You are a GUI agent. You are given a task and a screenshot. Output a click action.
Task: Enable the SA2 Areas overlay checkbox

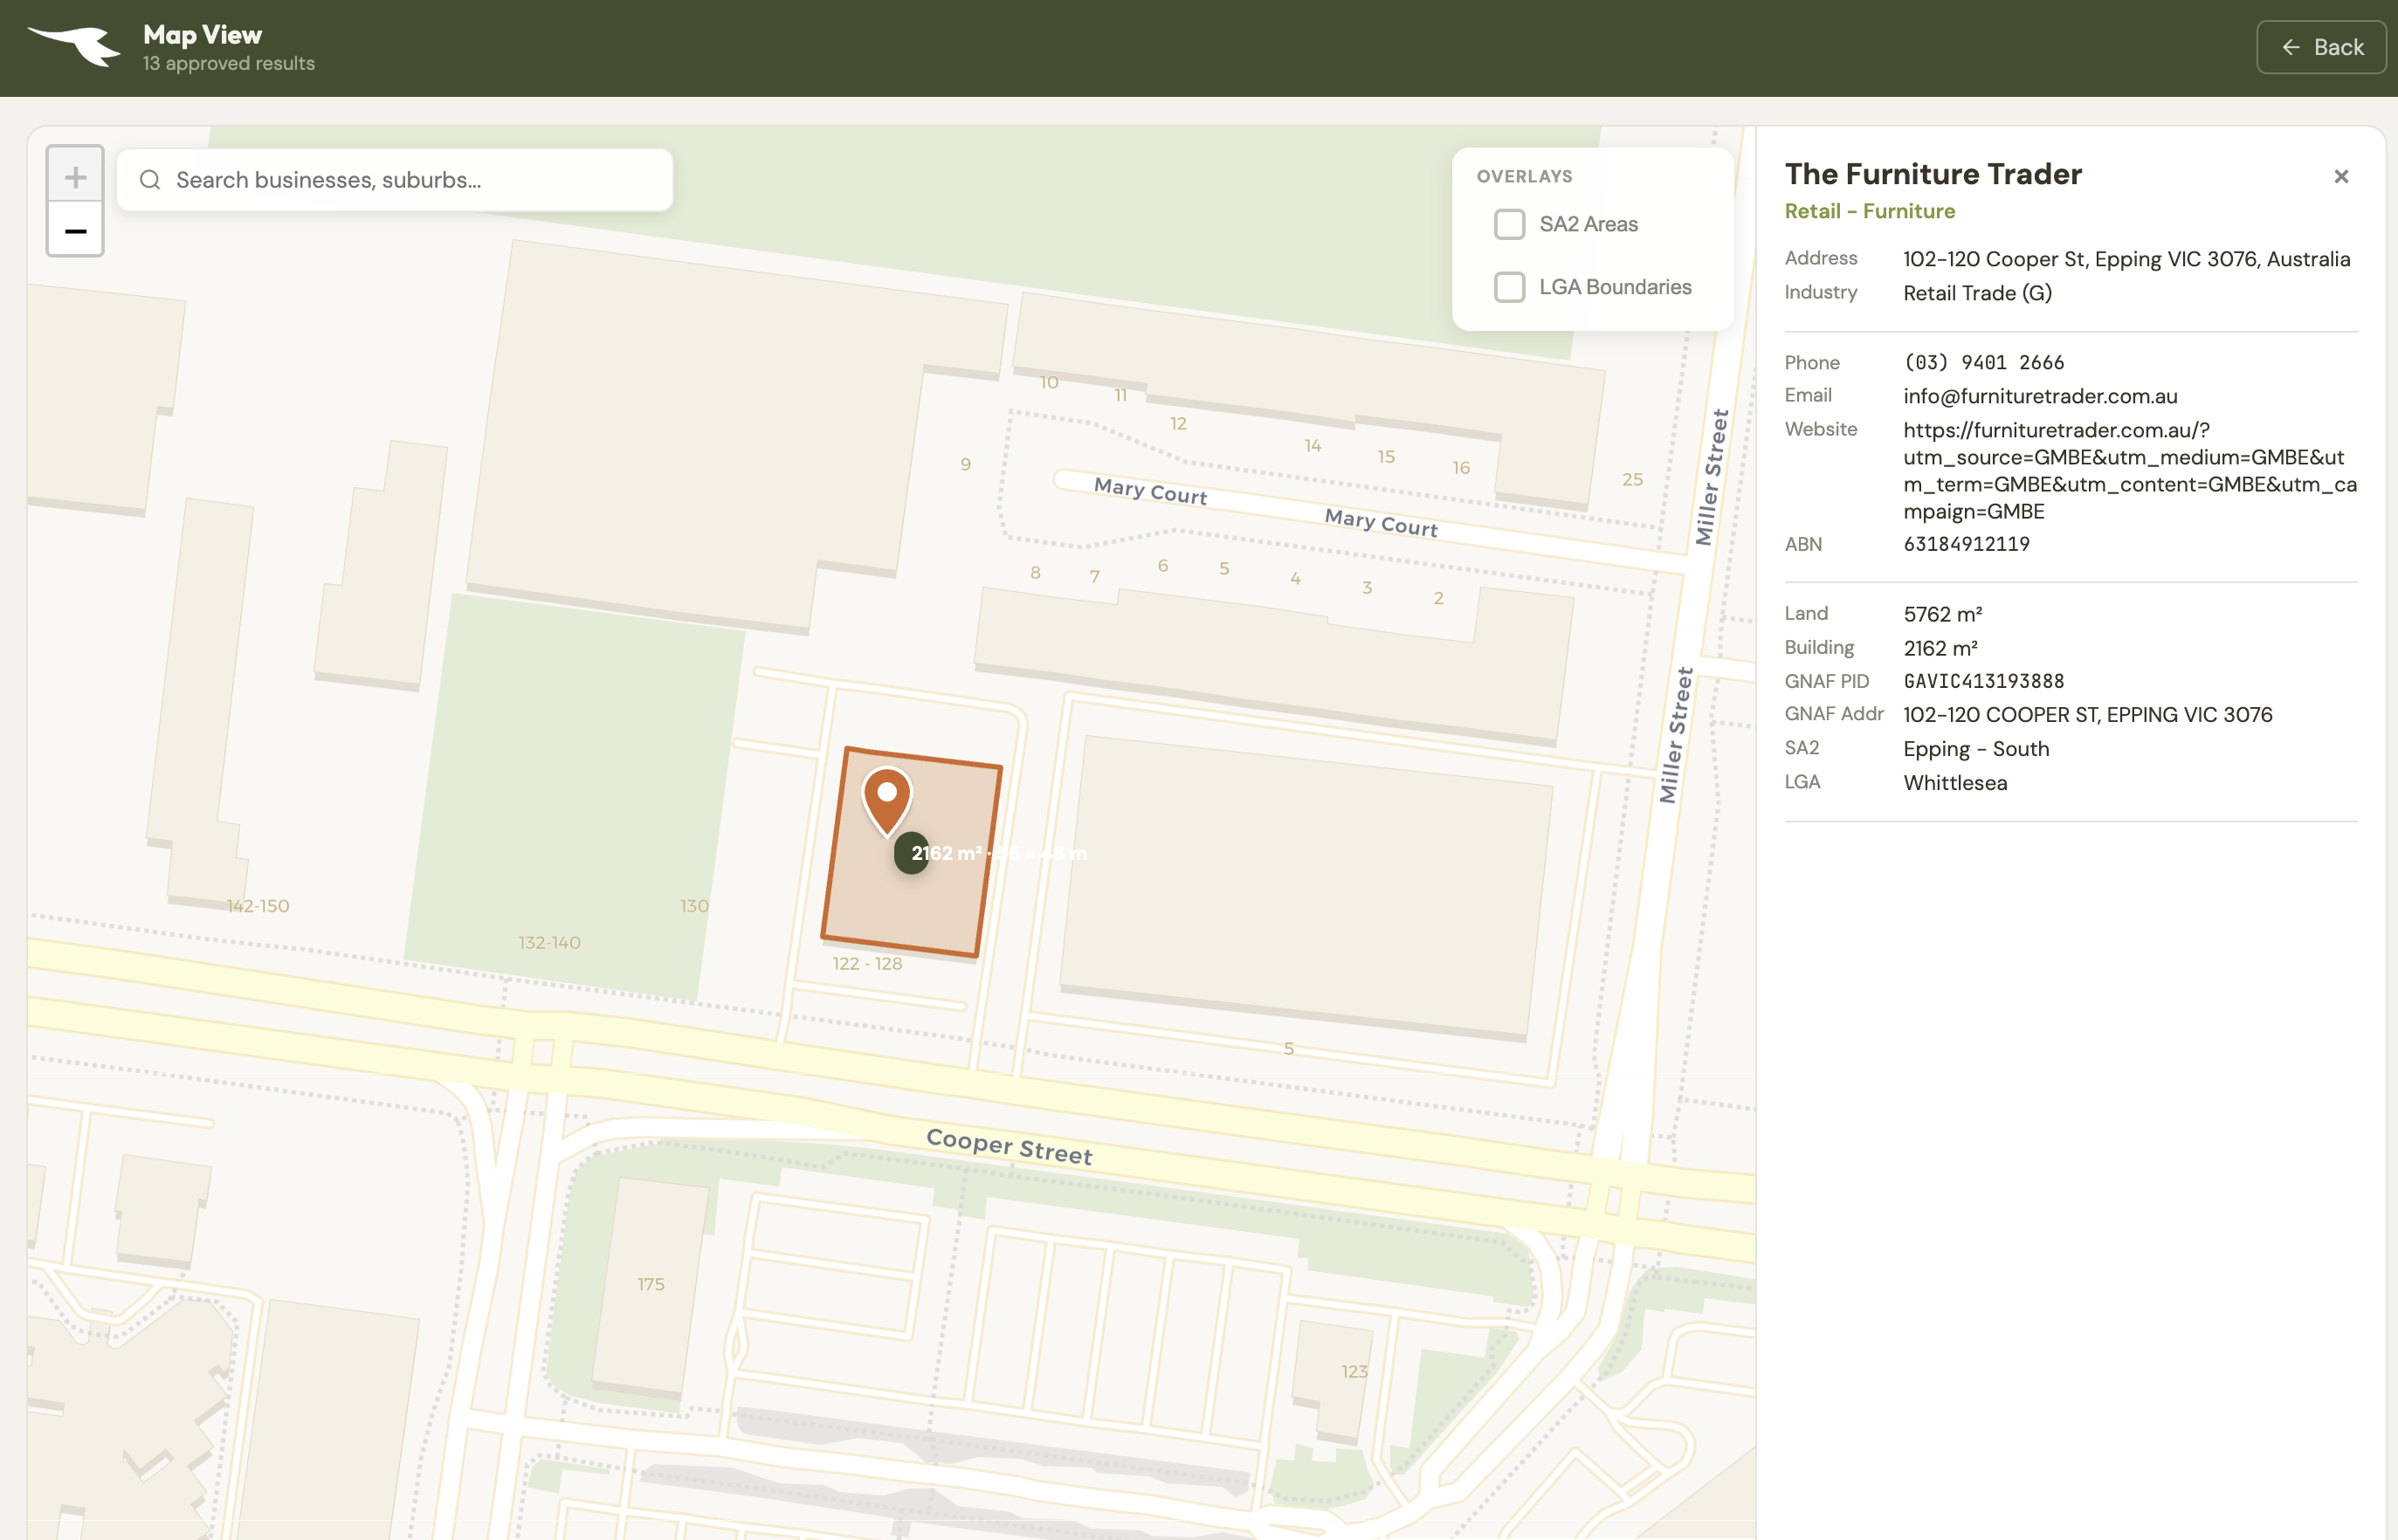[1509, 224]
